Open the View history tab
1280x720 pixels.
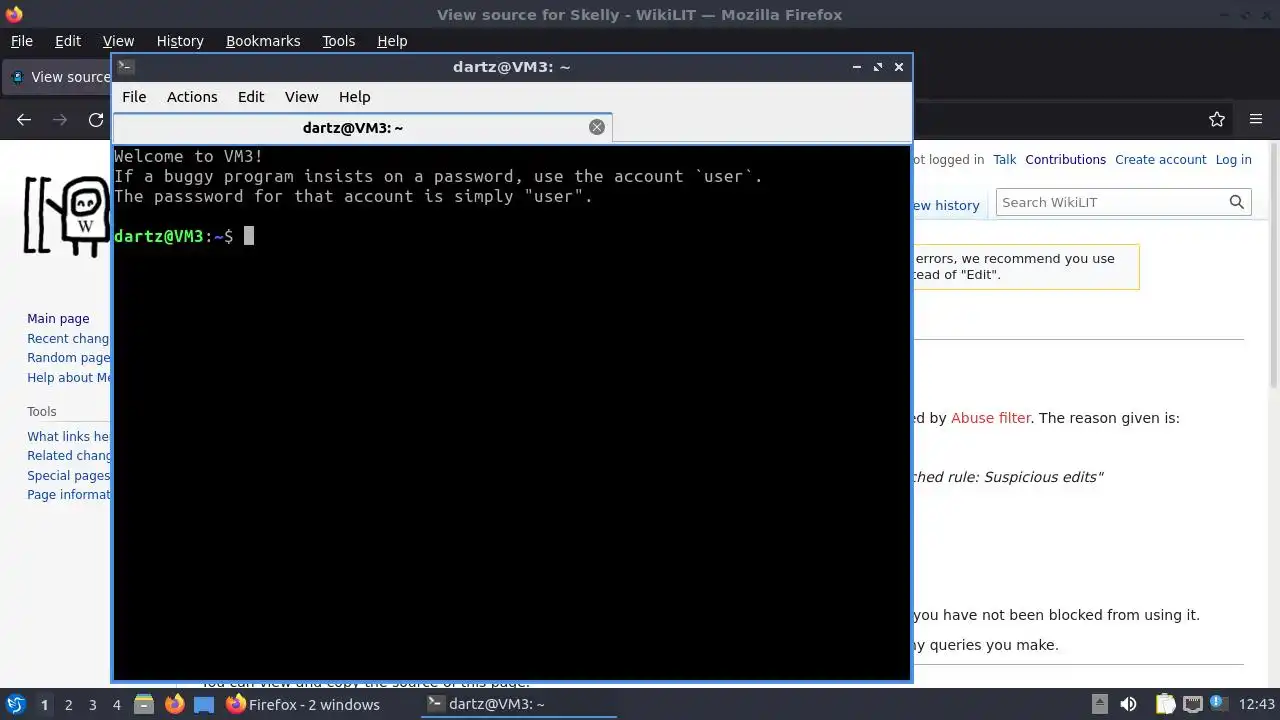[946, 205]
